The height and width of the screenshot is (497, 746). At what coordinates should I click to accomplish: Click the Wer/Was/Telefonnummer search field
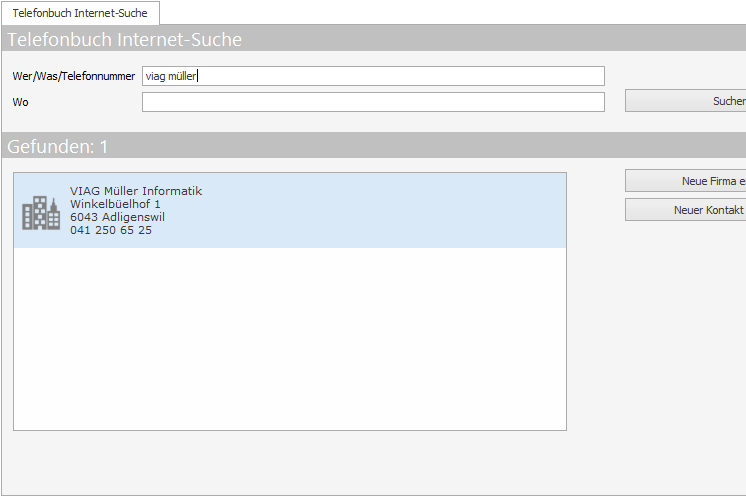(373, 76)
